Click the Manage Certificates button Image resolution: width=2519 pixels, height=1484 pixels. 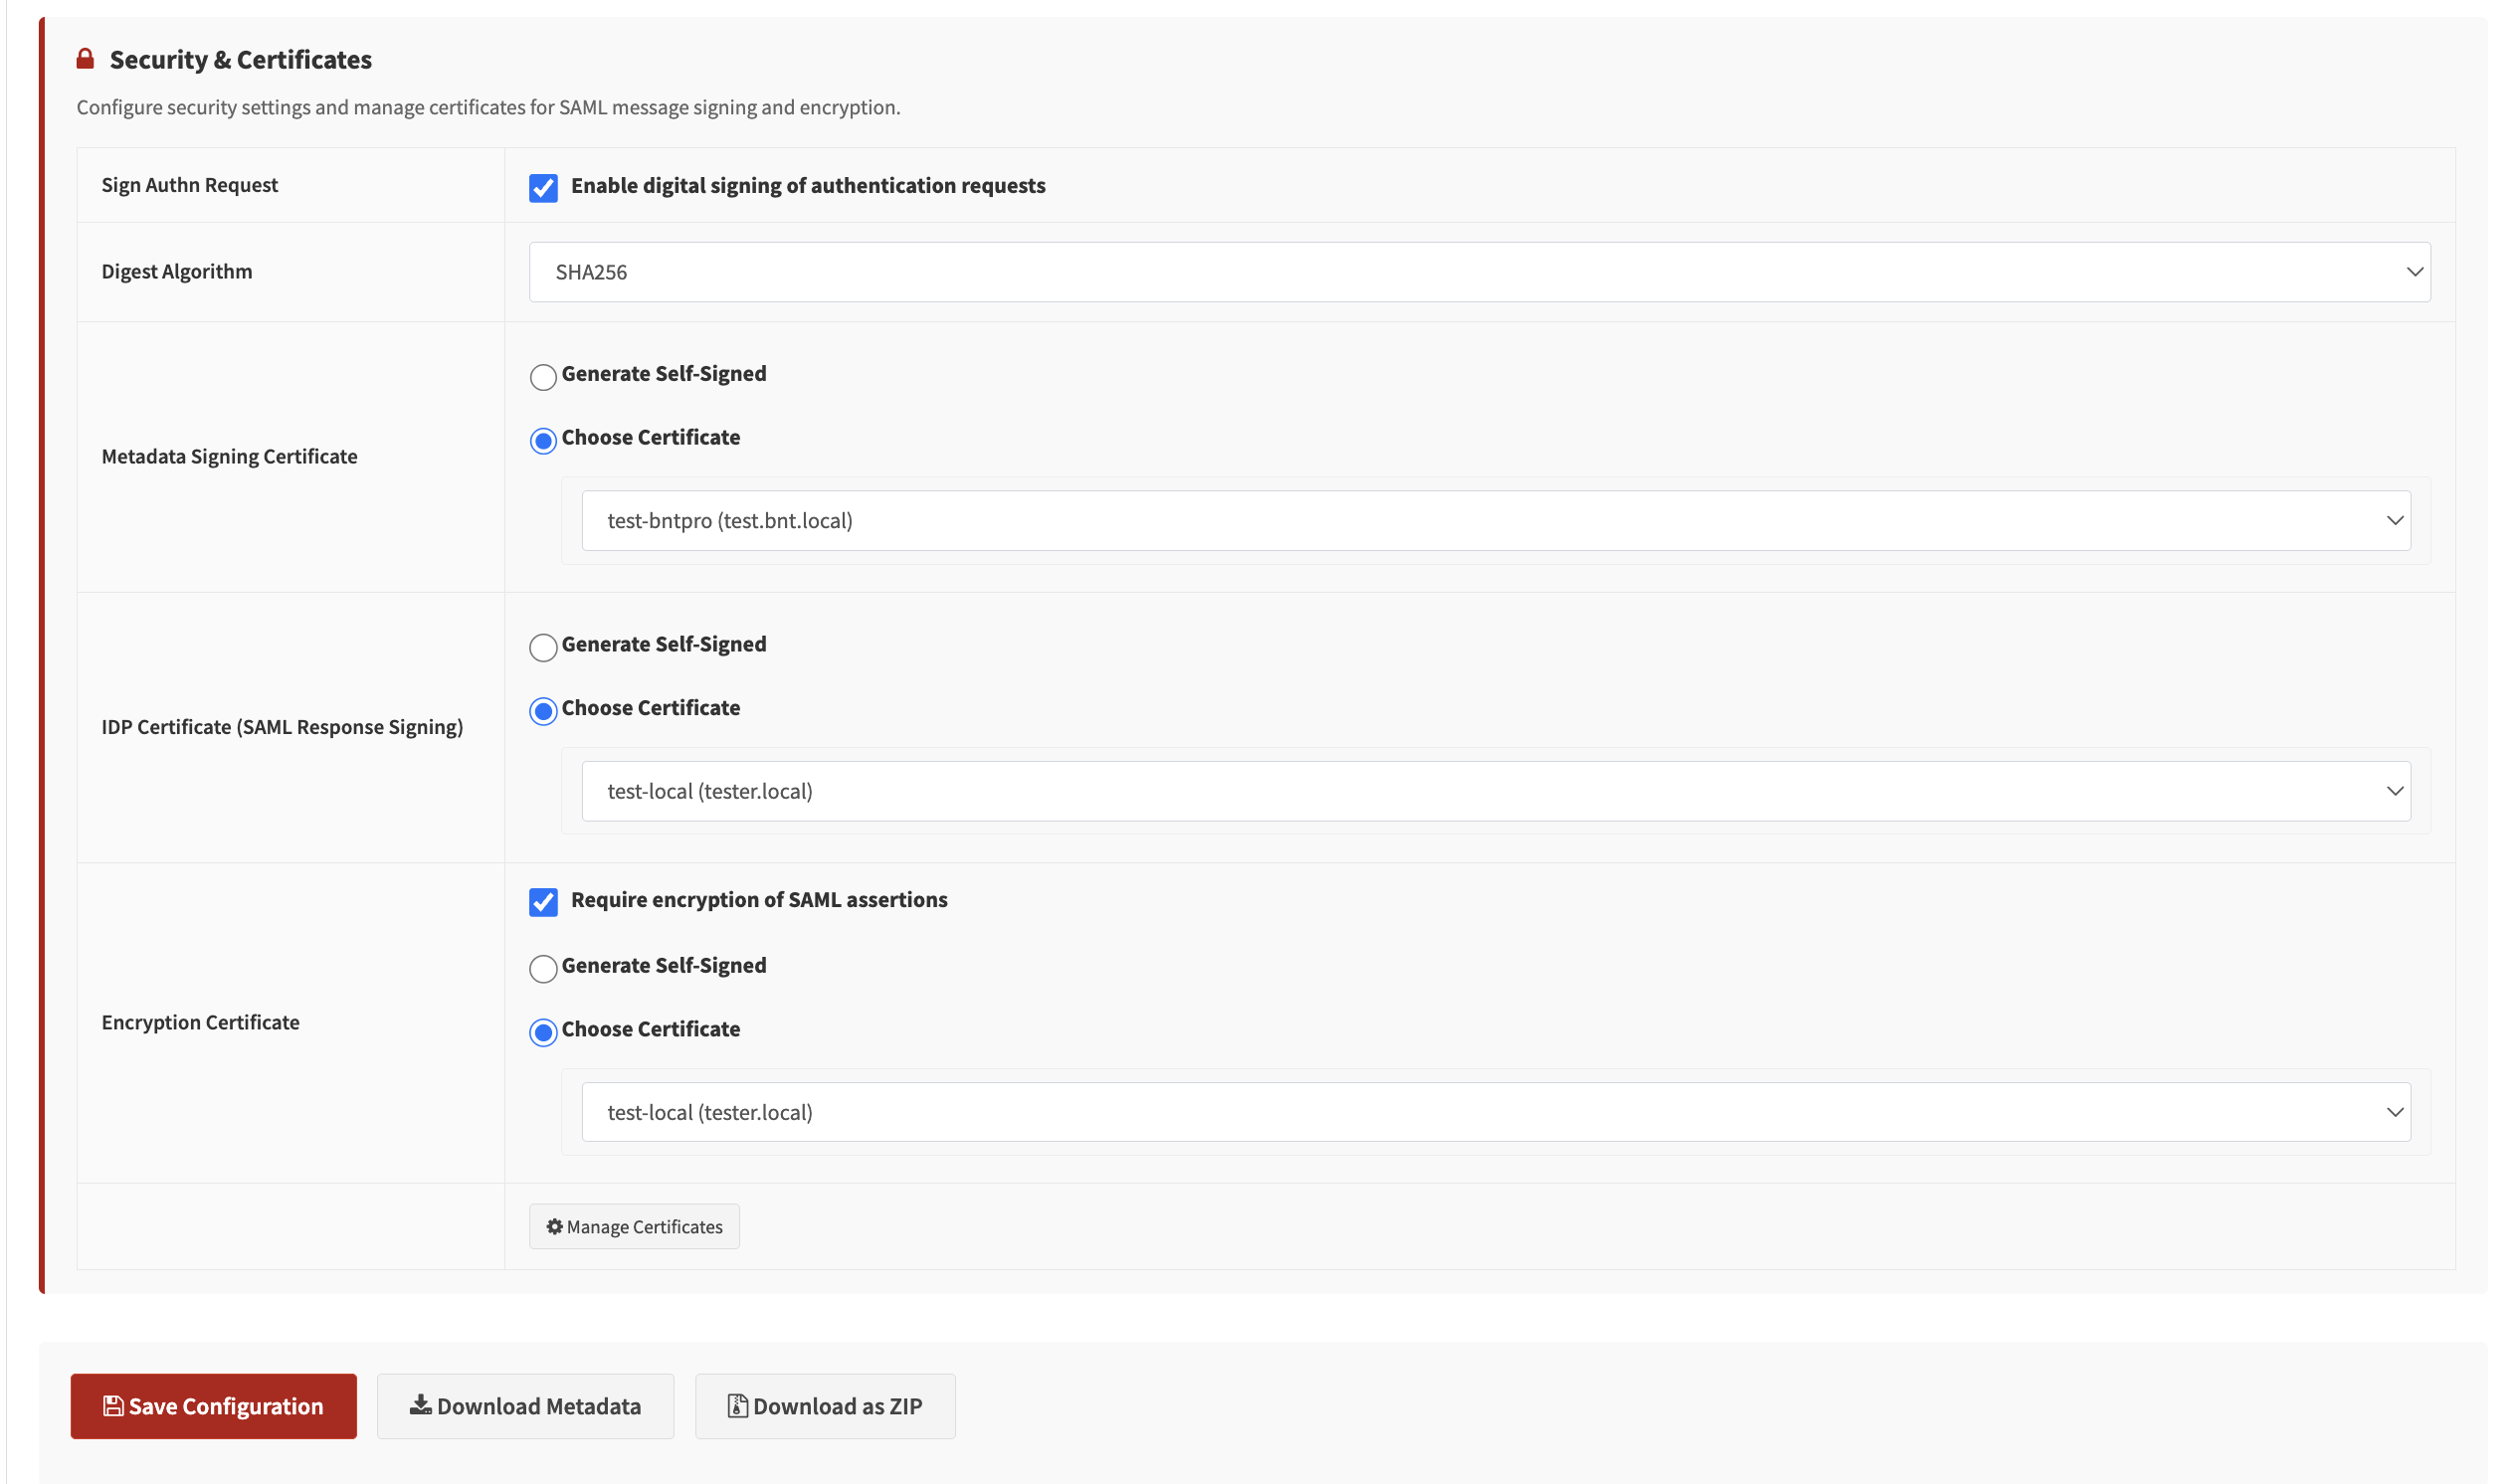(x=633, y=1226)
